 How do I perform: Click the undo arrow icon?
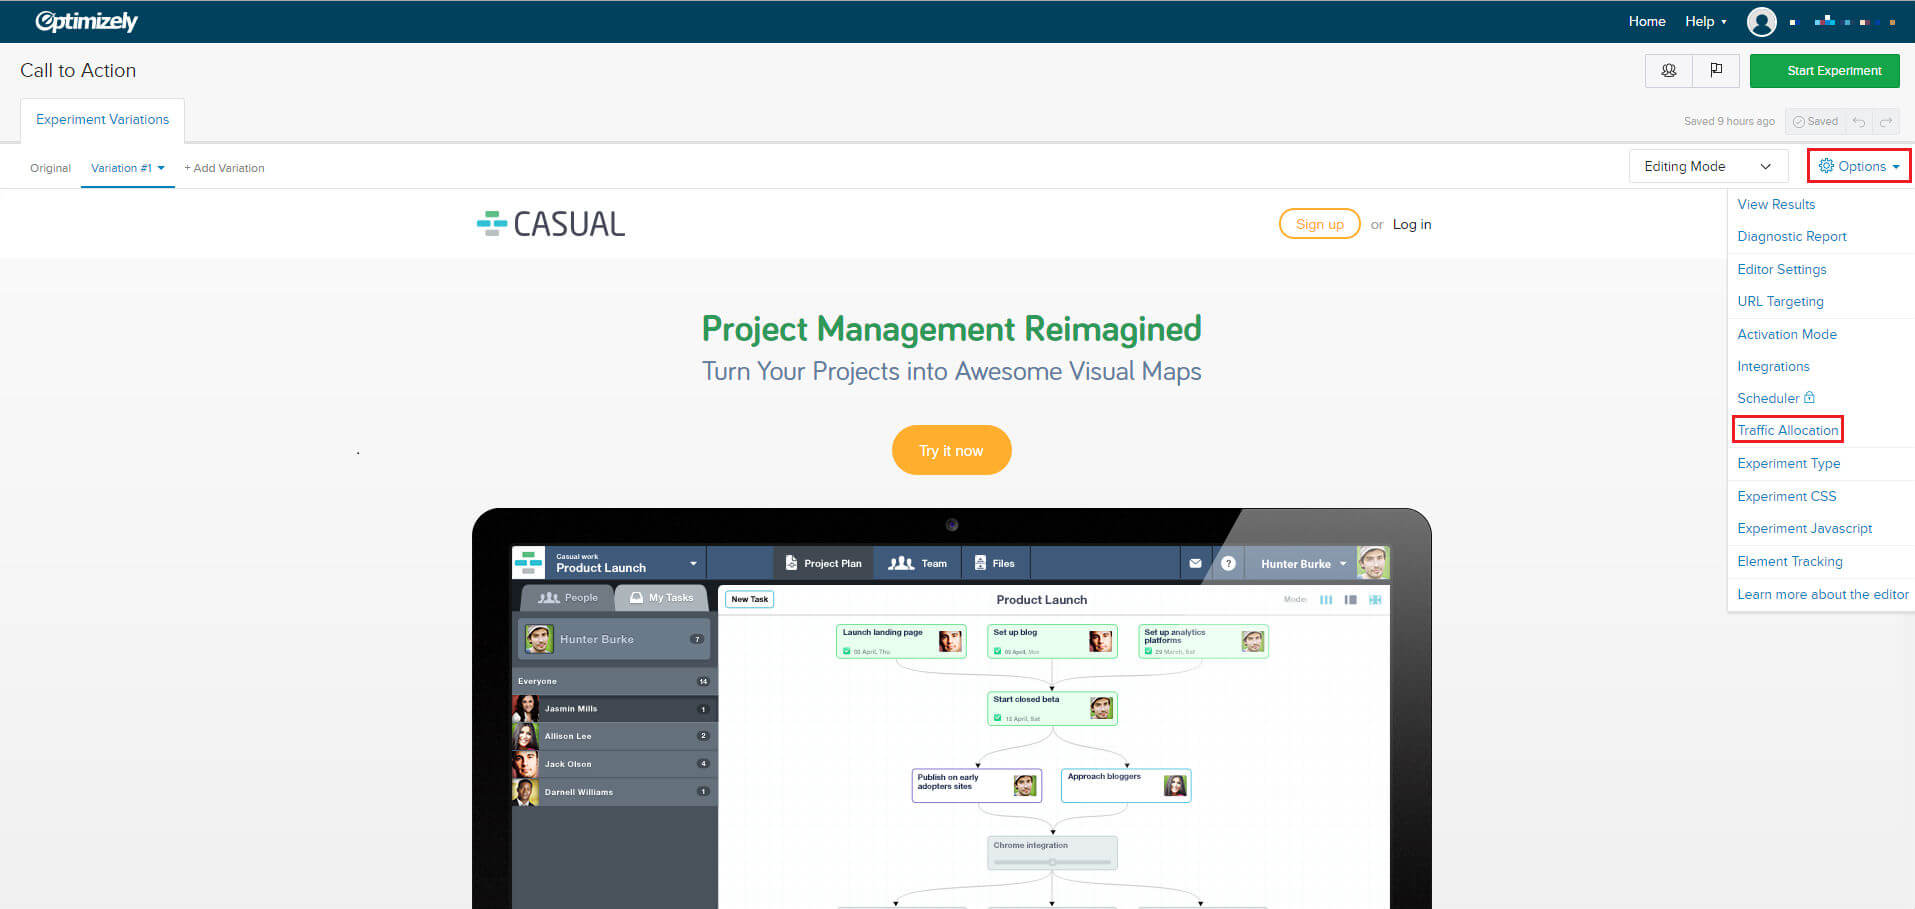pos(1859,122)
